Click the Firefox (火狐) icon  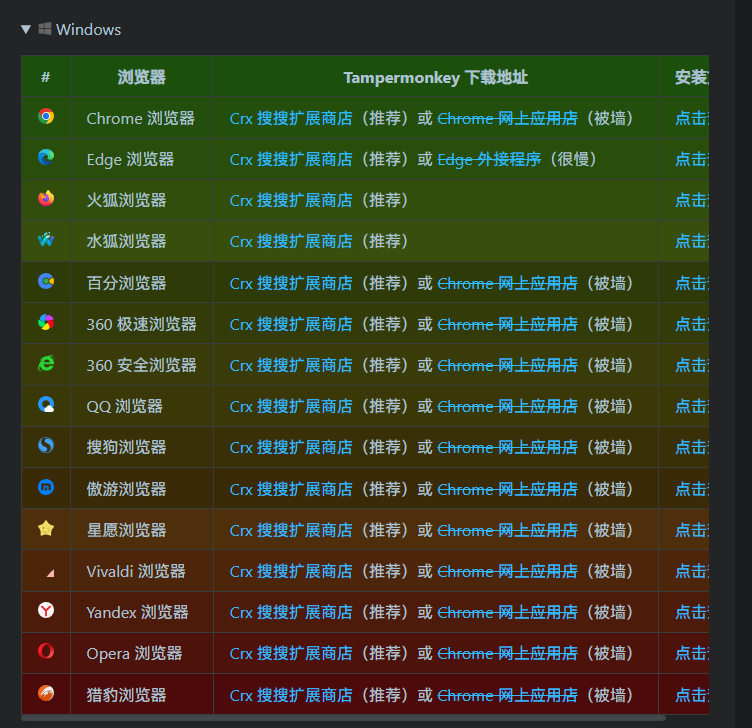[46, 198]
